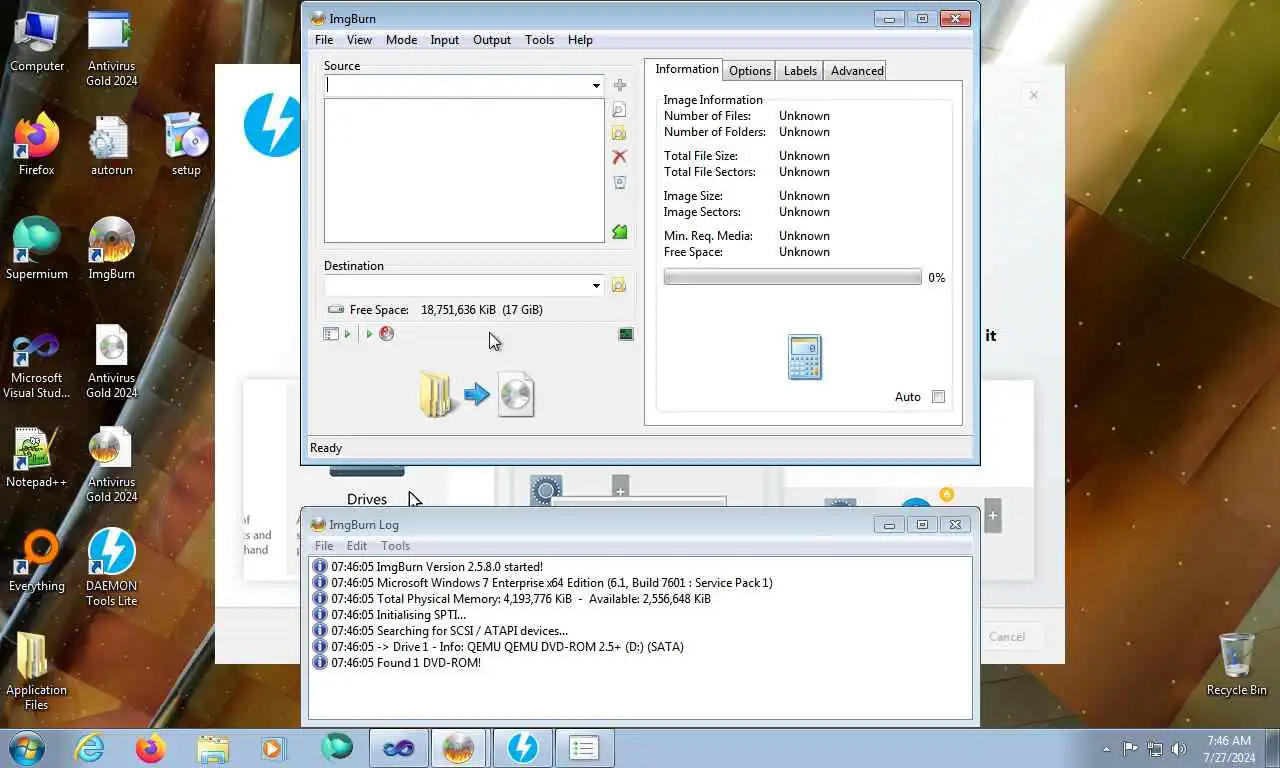Click the bright green play arrow icon
The height and width of the screenshot is (768, 1280).
369,334
